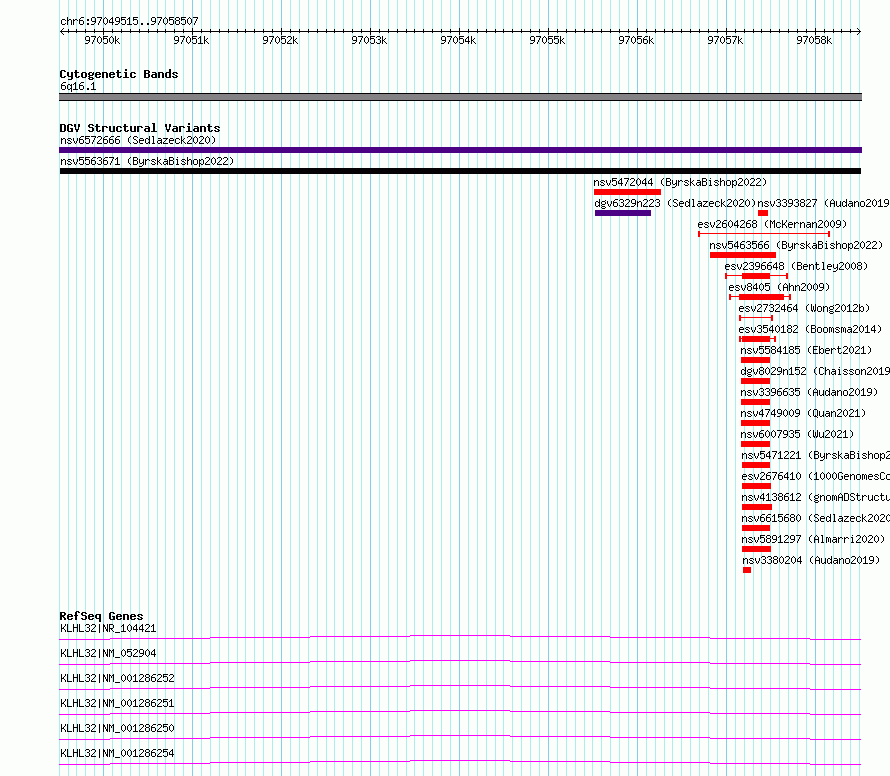Viewport: 890px width, 776px height.
Task: Open nsv5472044 (ByrskaBishop2022) variant
Action: coord(680,182)
